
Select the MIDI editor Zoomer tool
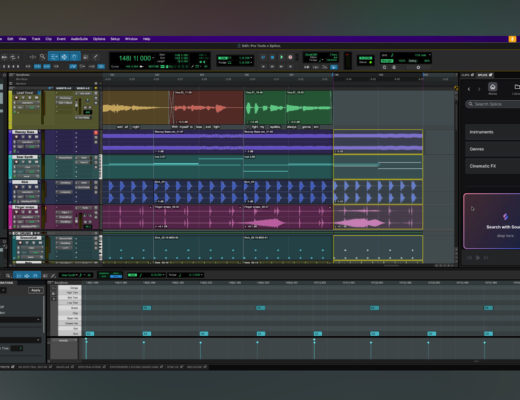[x=8, y=276]
